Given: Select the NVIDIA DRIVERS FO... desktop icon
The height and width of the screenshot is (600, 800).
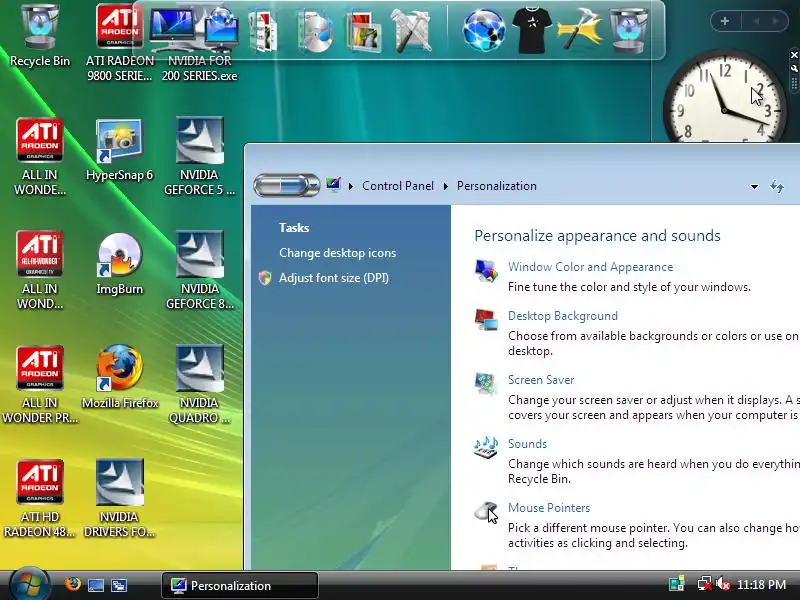Looking at the screenshot, I should click(119, 498).
